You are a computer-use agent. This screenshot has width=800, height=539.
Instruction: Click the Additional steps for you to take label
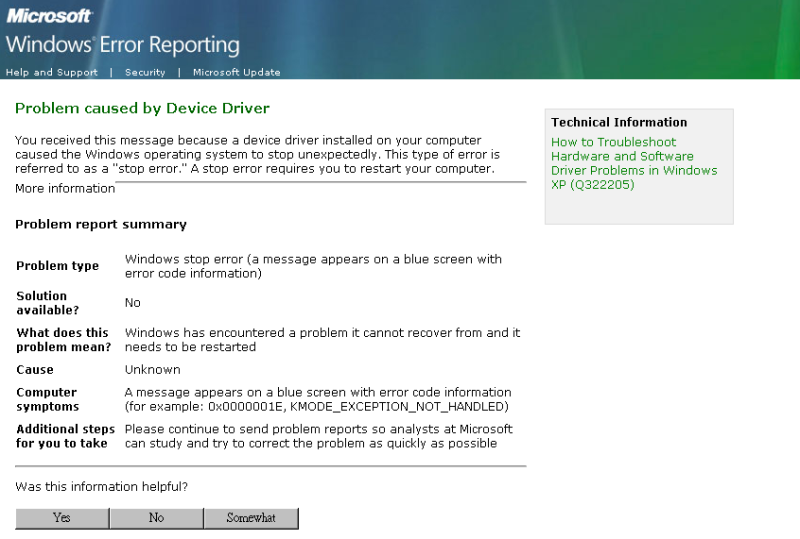point(65,436)
